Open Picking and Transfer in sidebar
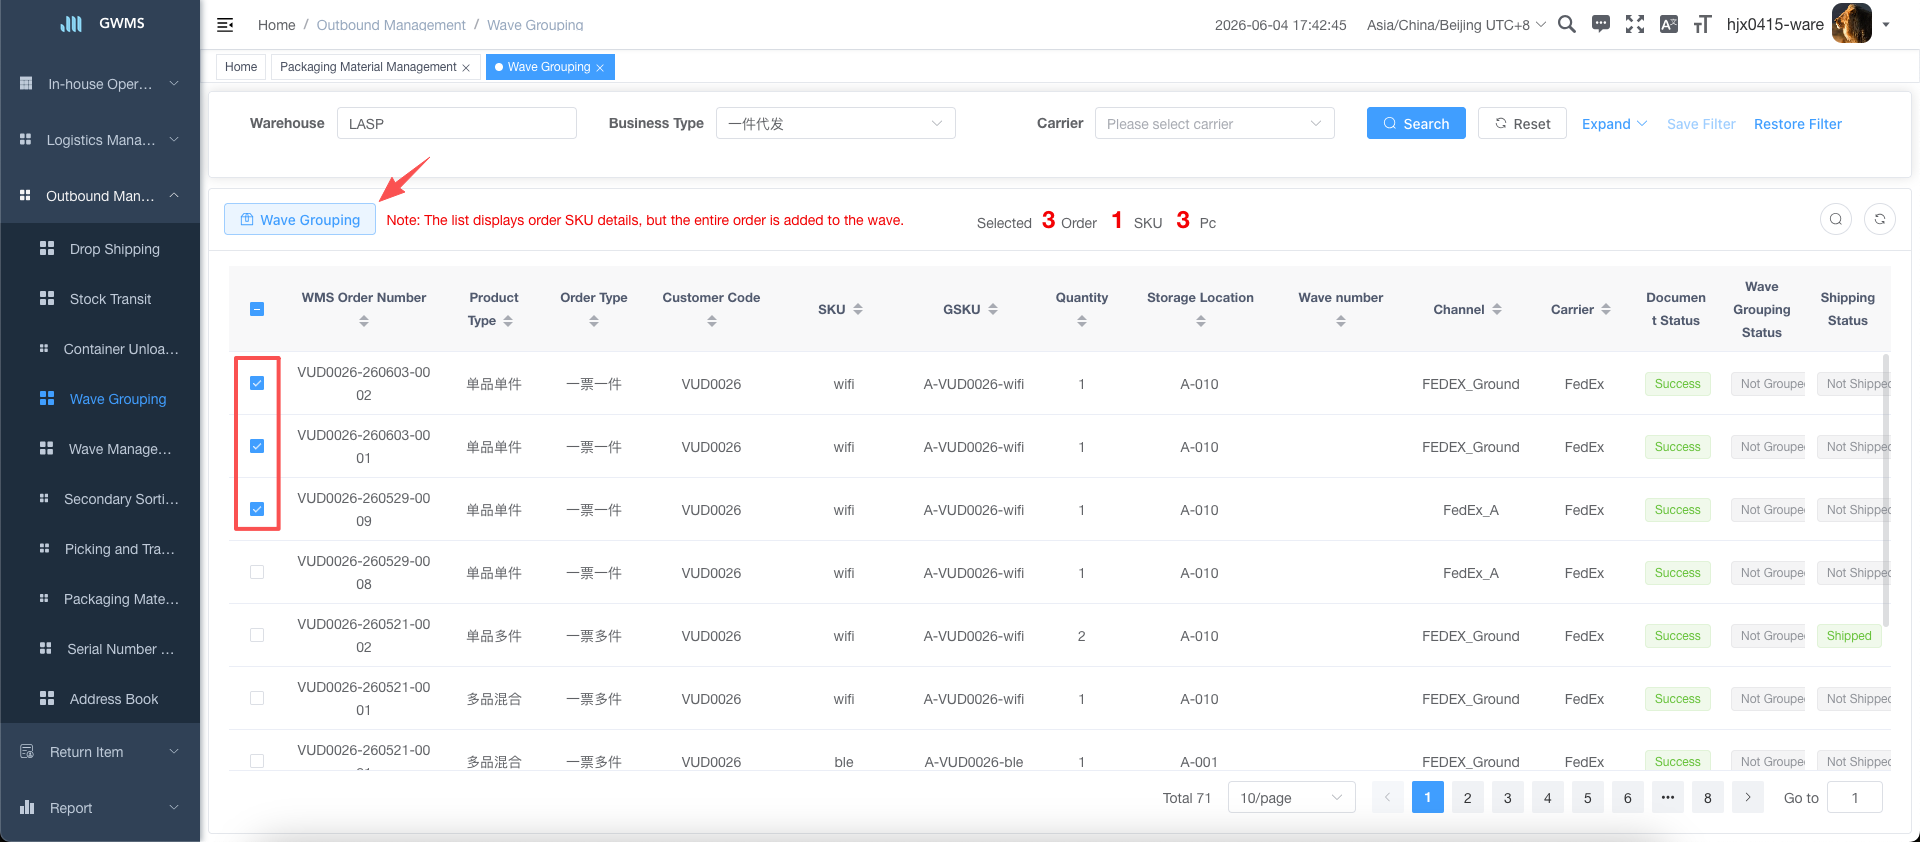Screen dimensions: 1920x842 (100, 549)
